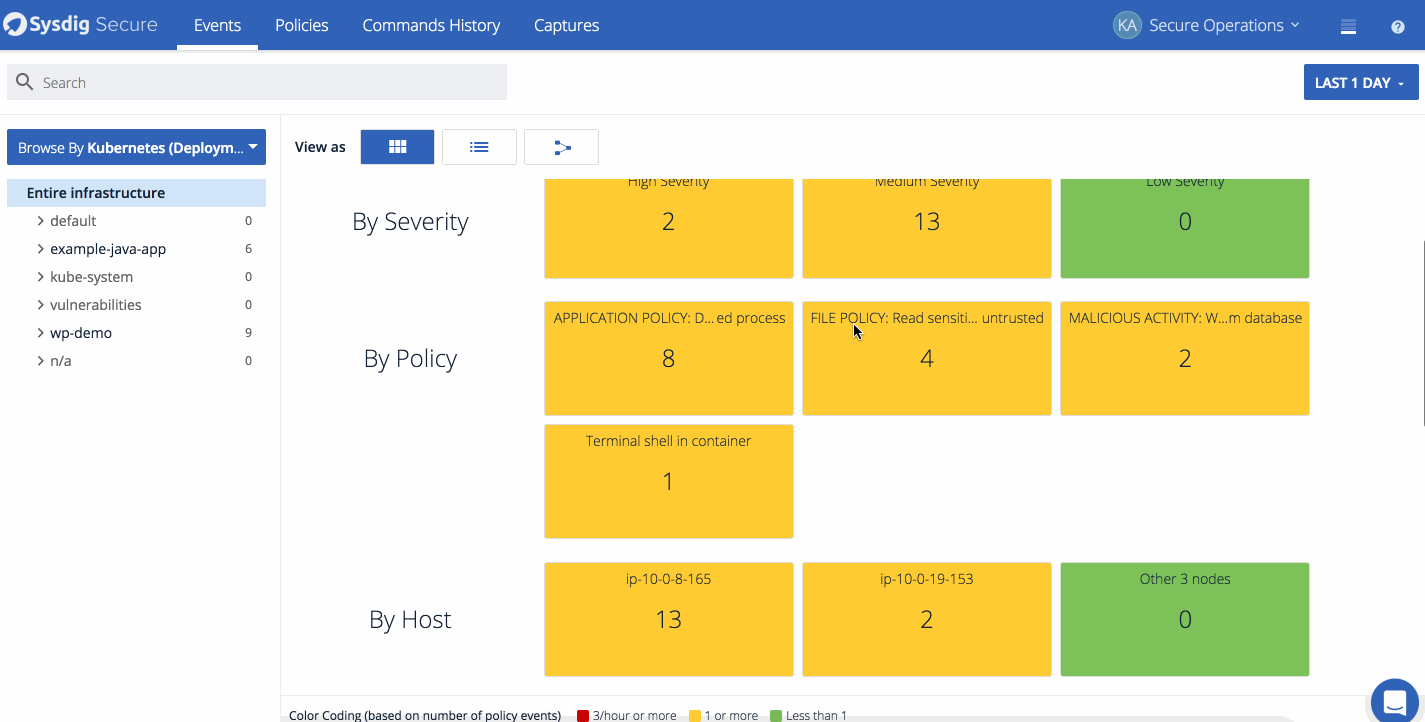Click the red 3/hour or more swatch

click(x=583, y=715)
